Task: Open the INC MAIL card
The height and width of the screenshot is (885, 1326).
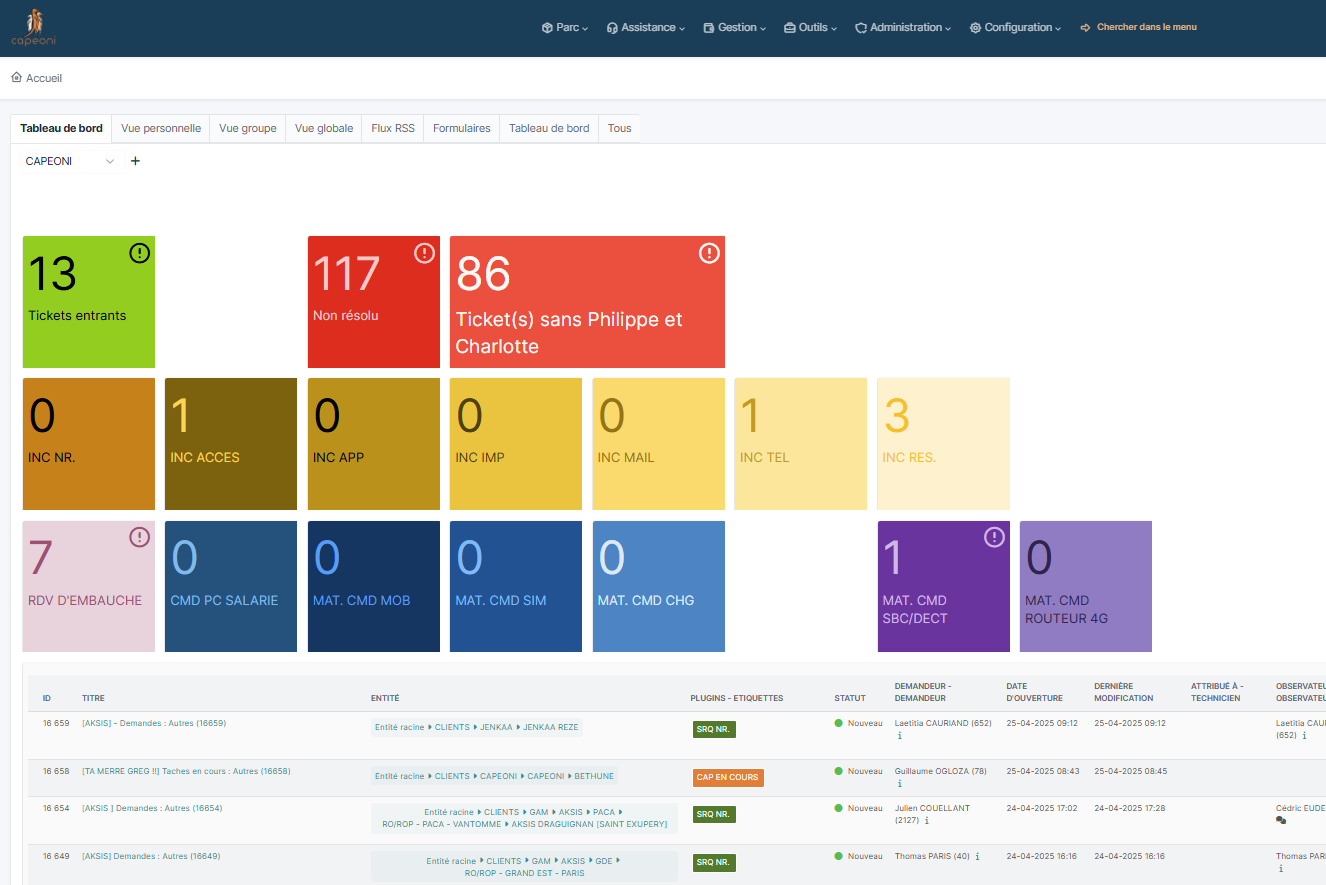Action: (659, 444)
